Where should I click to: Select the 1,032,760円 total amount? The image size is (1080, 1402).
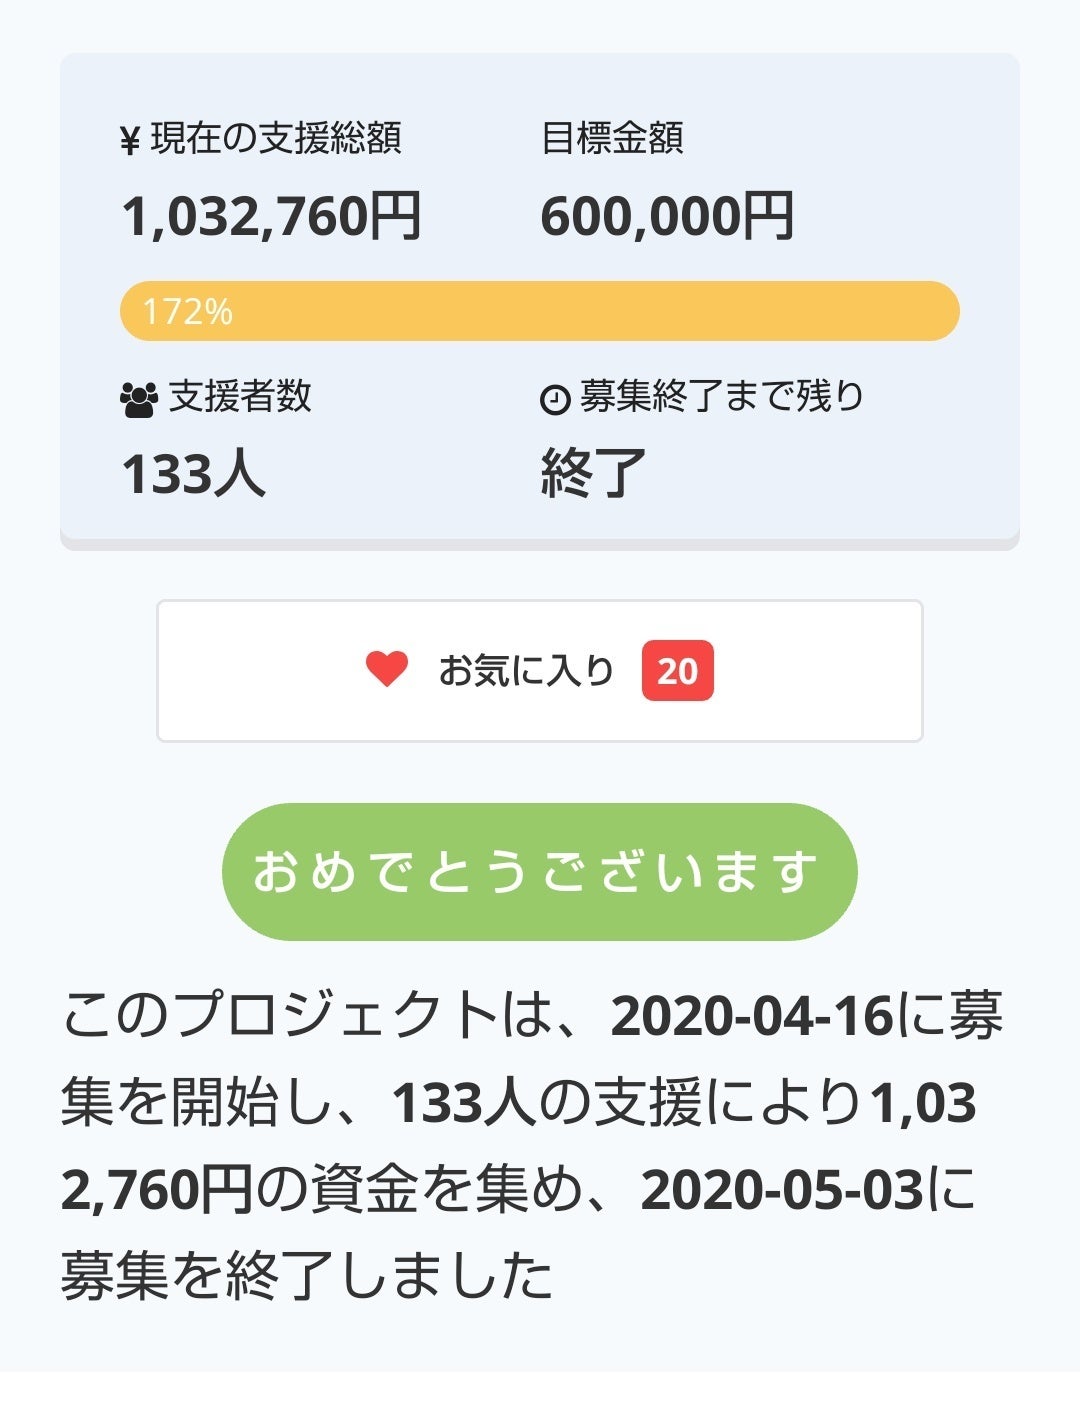pos(271,216)
